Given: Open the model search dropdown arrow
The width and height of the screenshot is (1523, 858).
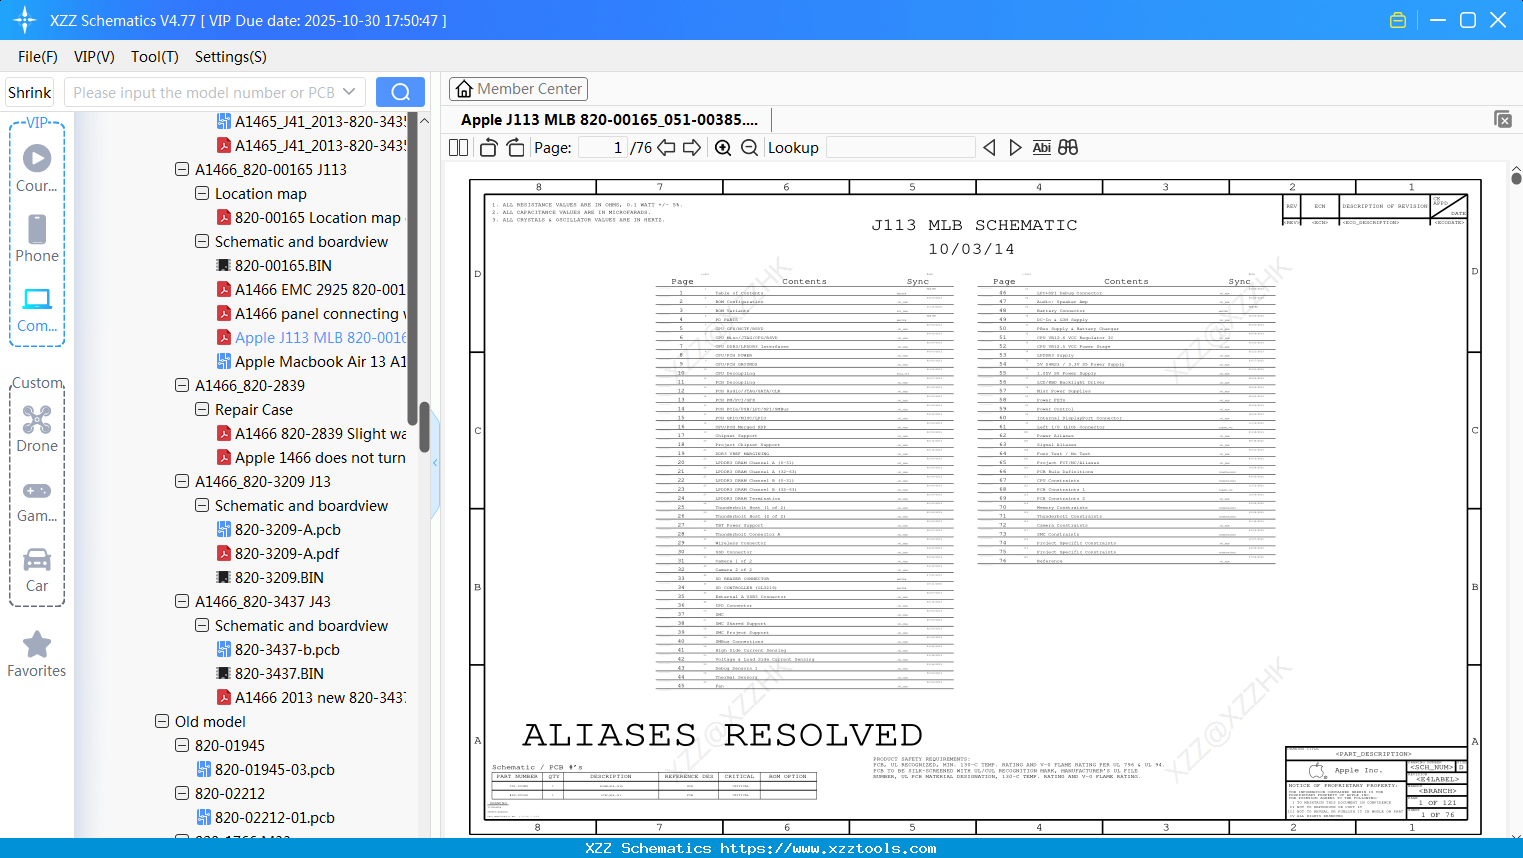Looking at the screenshot, I should coord(349,92).
